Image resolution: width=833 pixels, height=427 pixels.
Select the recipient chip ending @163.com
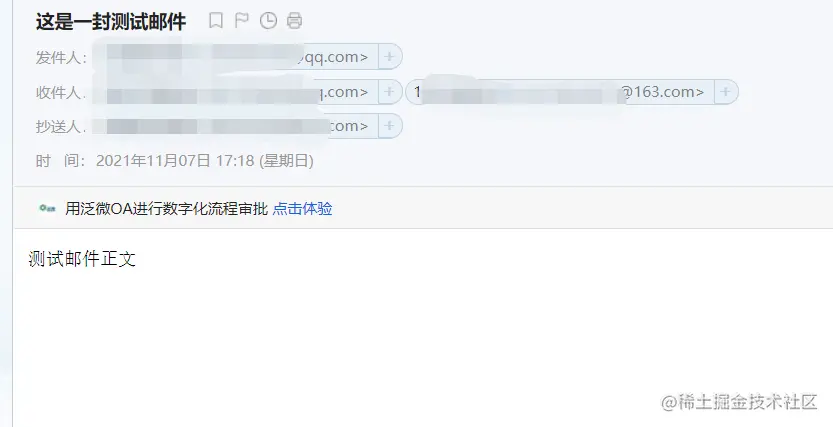(560, 92)
